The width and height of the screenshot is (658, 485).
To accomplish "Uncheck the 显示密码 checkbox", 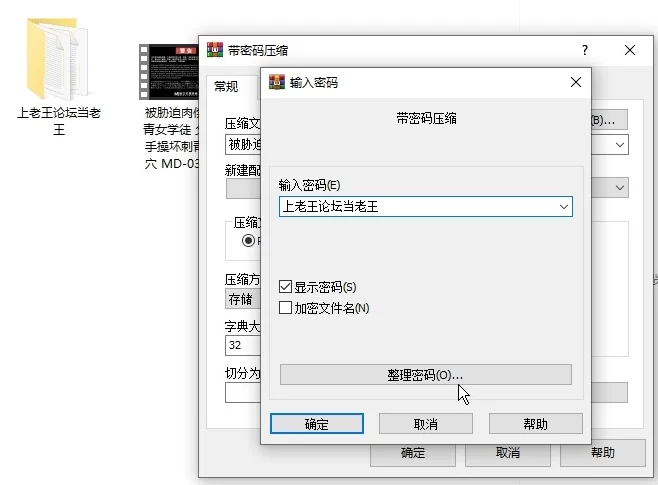I will tap(286, 287).
